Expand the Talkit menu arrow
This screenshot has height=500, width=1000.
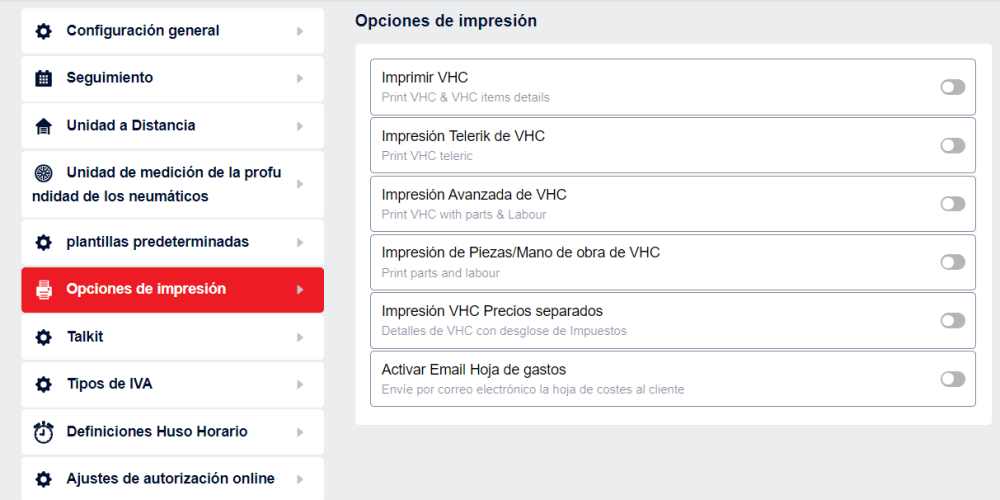pos(300,337)
